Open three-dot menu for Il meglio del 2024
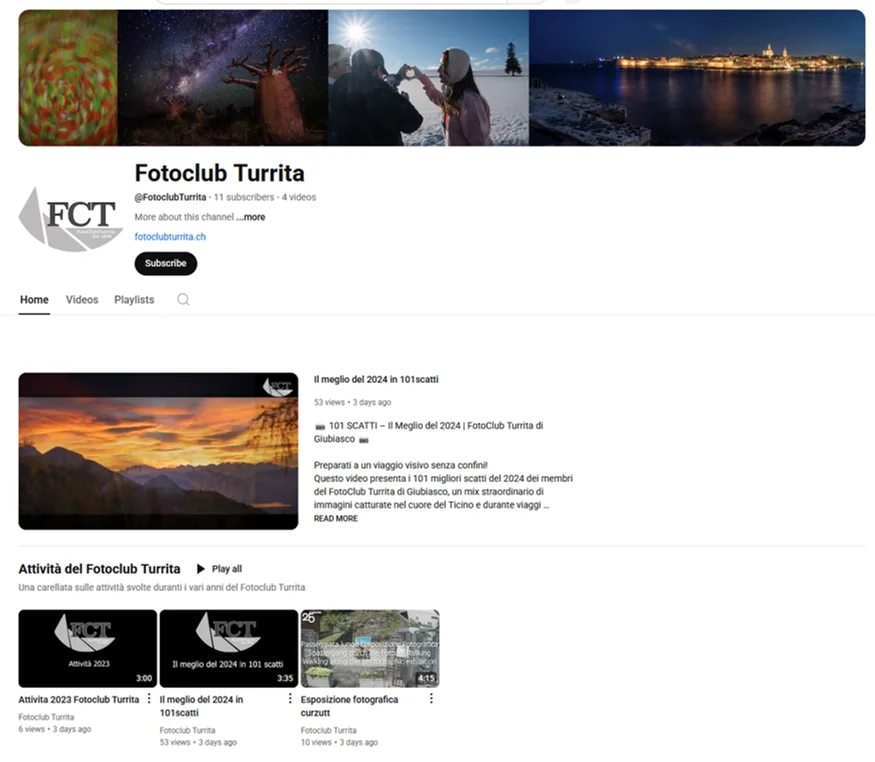Screen dimensions: 875x762 click(x=290, y=698)
